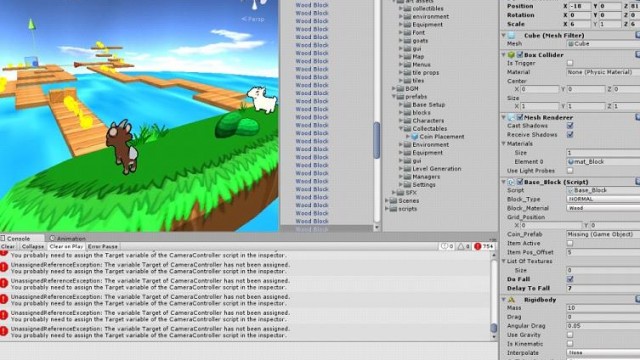
Task: Click the Cube Mesh Filter component icon
Action: 511,36
